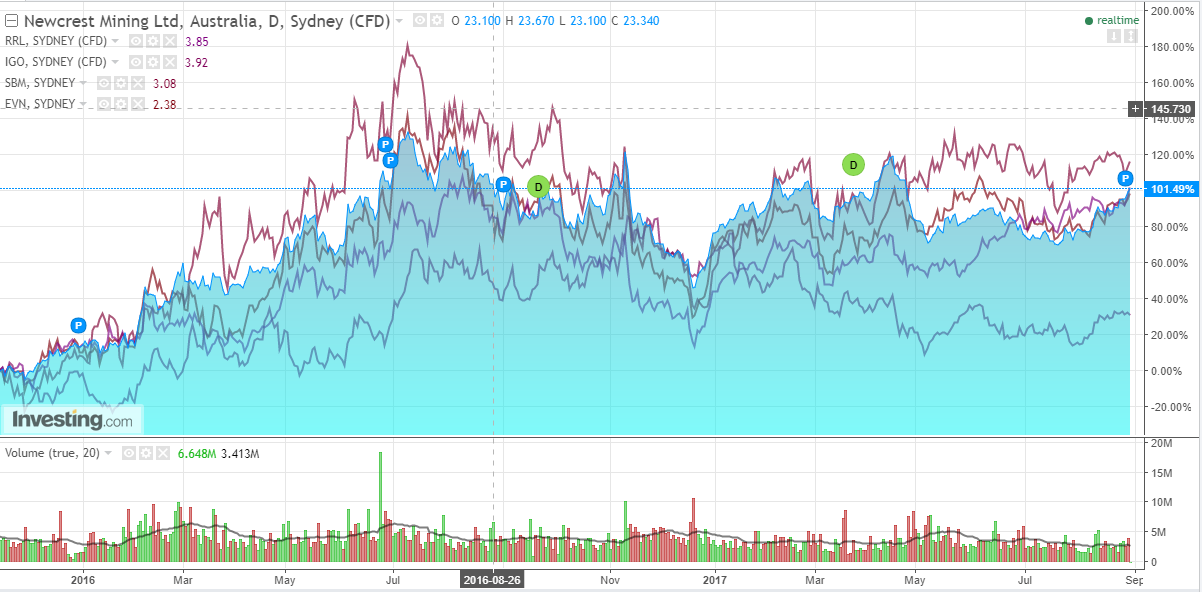Click the green D marker near September 2016
This screenshot has width=1202, height=592.
[538, 186]
